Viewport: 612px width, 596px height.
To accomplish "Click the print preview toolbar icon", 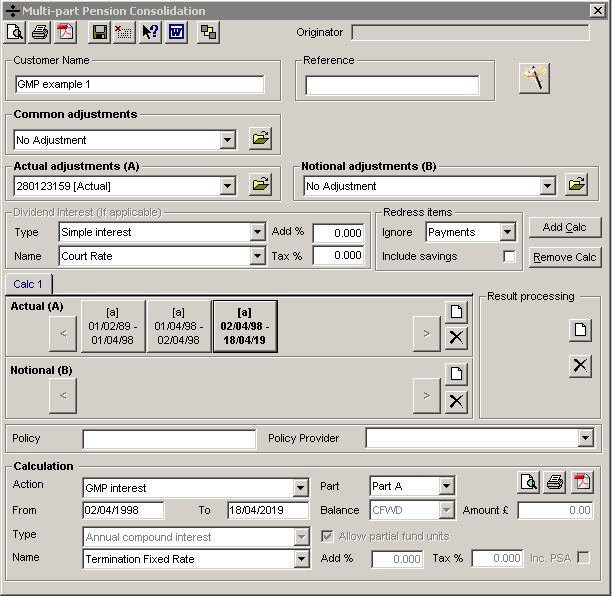I will pyautogui.click(x=15, y=32).
